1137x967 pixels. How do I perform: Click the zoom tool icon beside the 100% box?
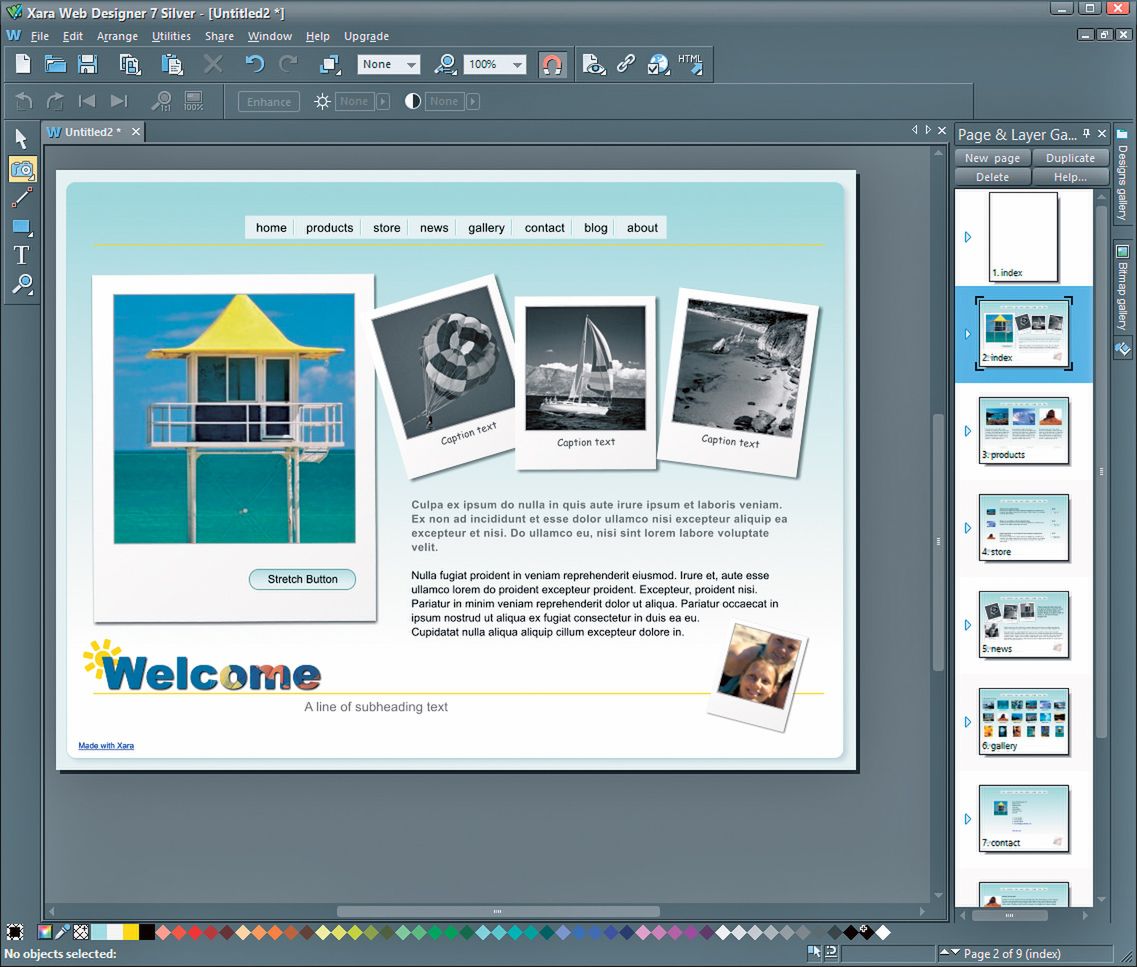pyautogui.click(x=445, y=65)
